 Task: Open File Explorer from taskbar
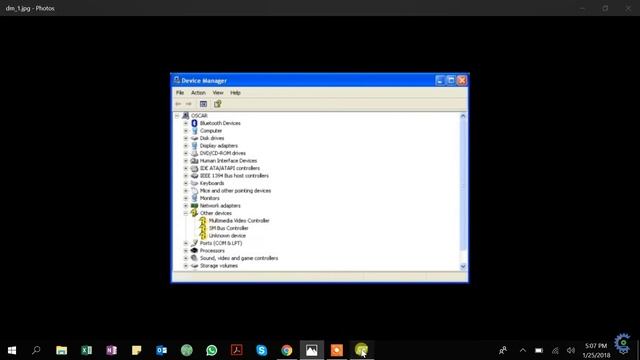(x=62, y=350)
